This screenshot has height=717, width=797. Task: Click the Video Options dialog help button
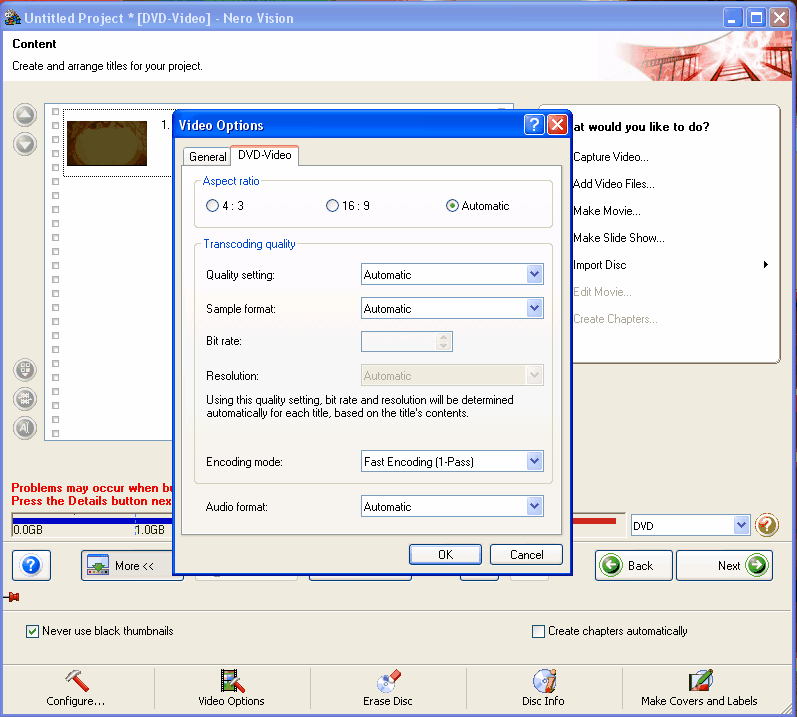click(534, 124)
